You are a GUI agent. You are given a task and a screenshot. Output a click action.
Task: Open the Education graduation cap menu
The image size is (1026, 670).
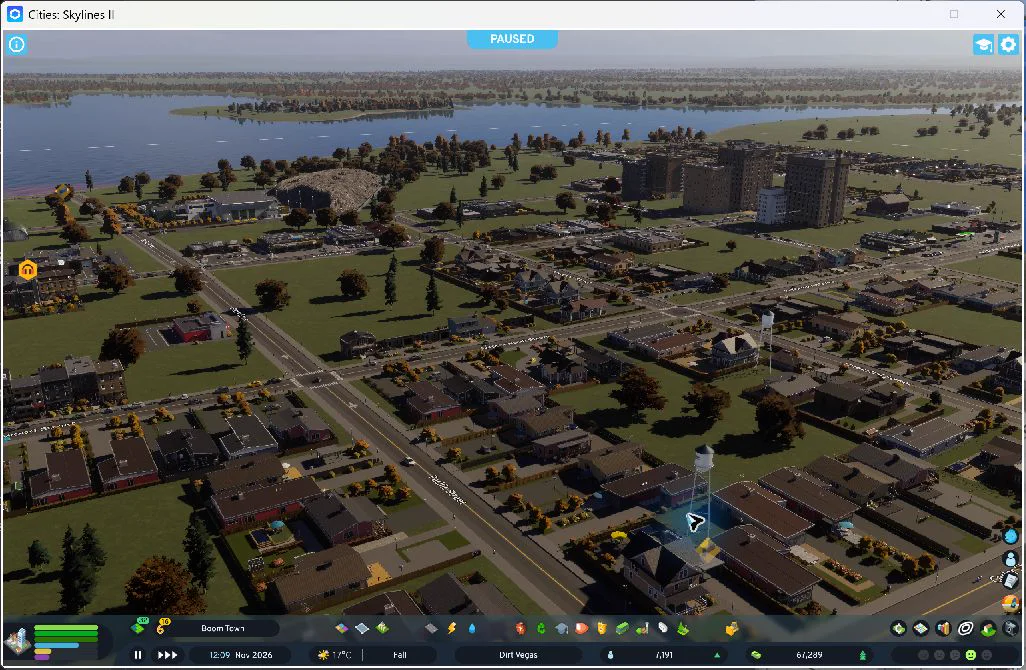pyautogui.click(x=561, y=628)
